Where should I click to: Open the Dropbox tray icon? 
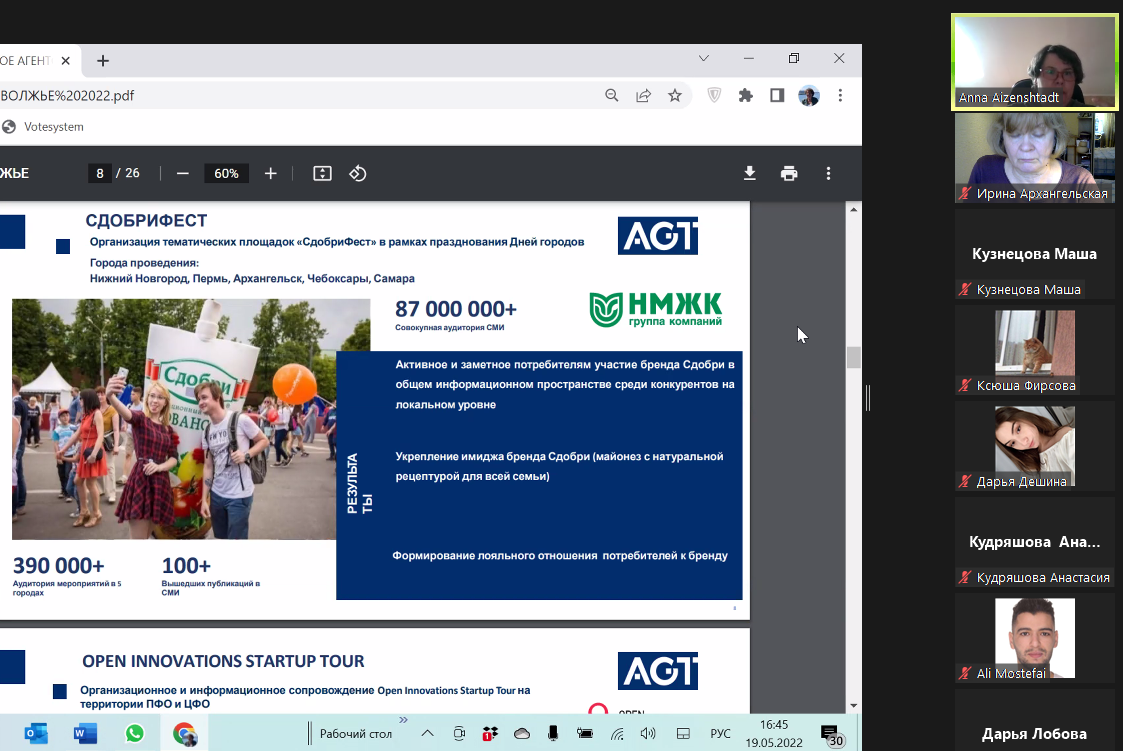tap(490, 733)
